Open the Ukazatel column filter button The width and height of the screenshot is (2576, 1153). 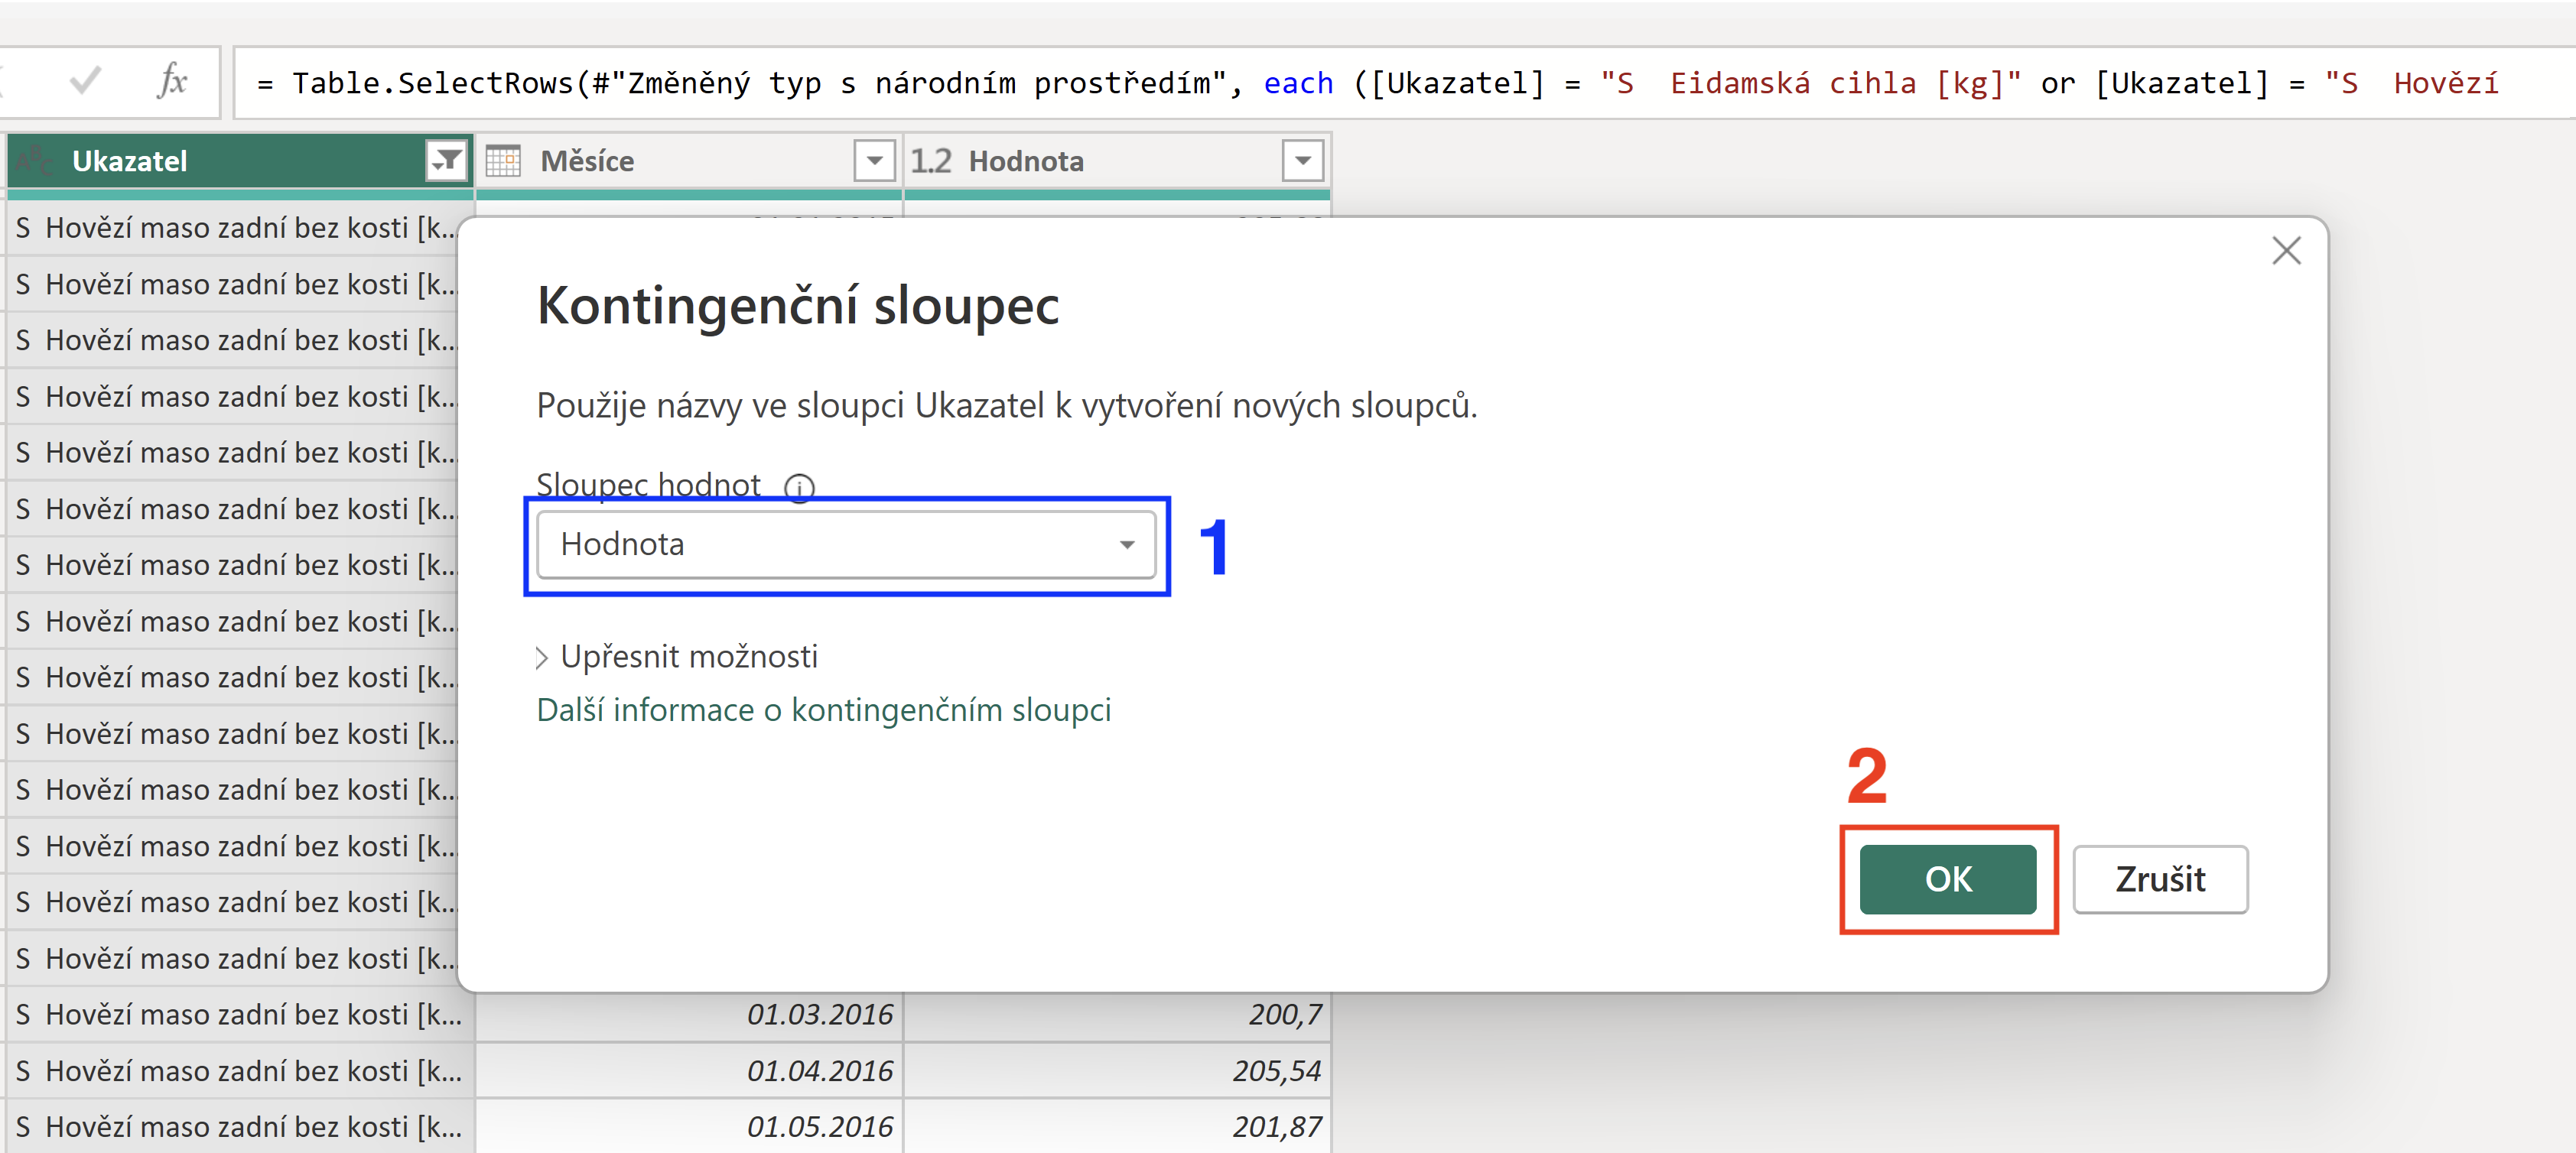point(446,161)
